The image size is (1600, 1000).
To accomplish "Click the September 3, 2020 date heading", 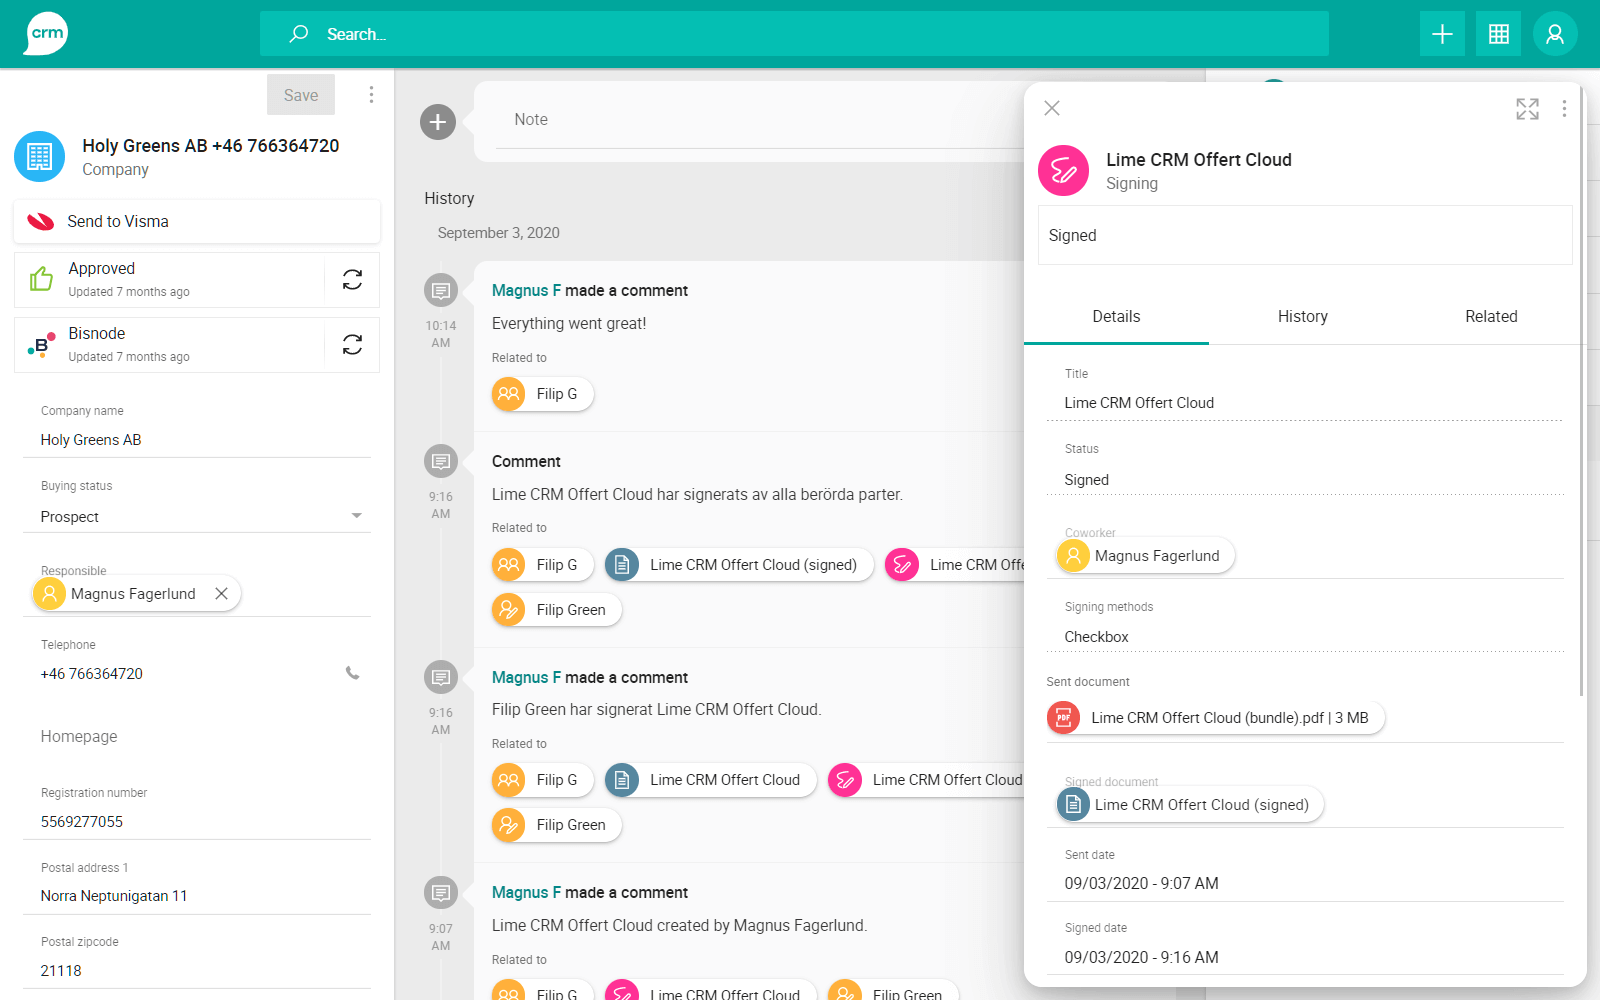I will (498, 233).
